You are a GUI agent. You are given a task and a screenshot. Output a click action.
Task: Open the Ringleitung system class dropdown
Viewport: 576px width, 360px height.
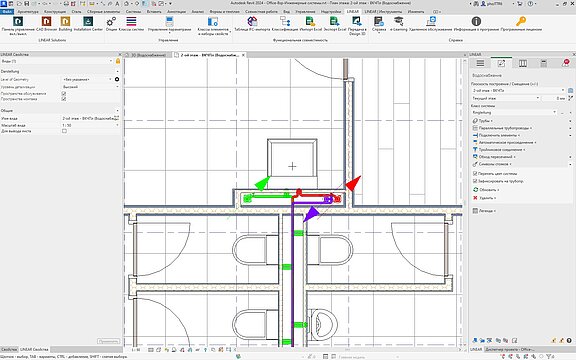tap(514, 112)
